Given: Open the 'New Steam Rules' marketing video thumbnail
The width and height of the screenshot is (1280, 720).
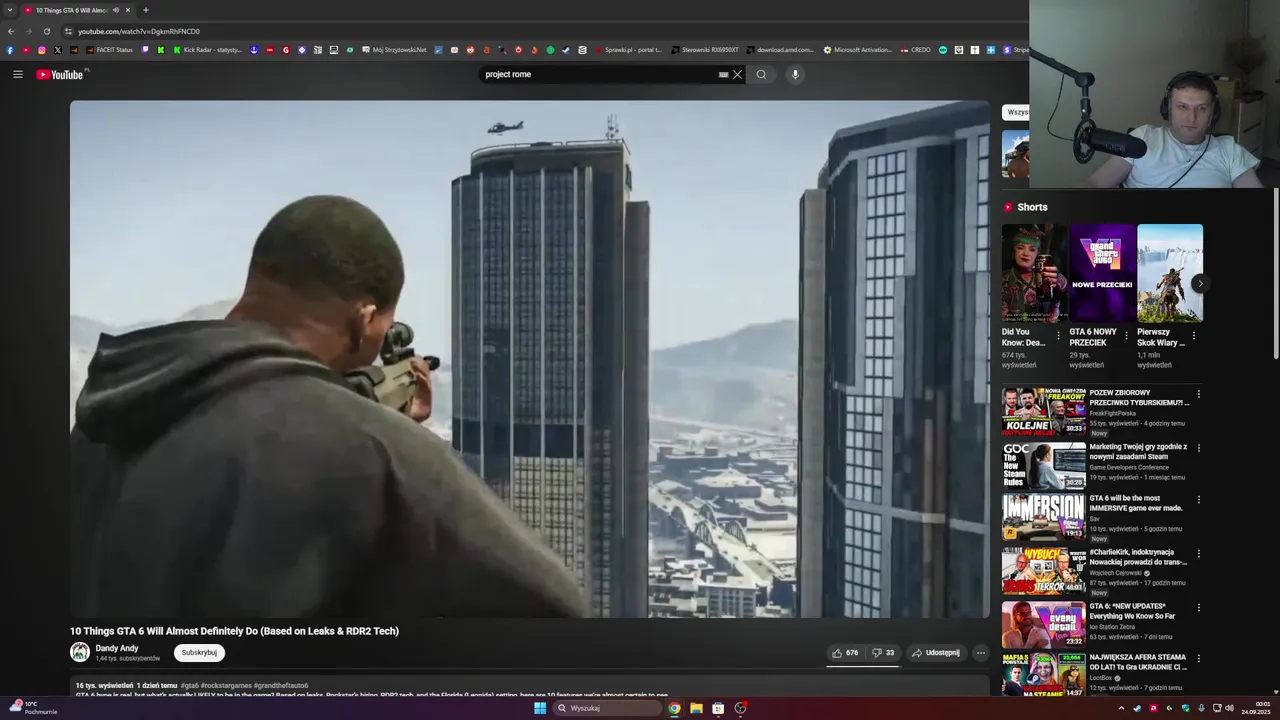Looking at the screenshot, I should [1044, 465].
